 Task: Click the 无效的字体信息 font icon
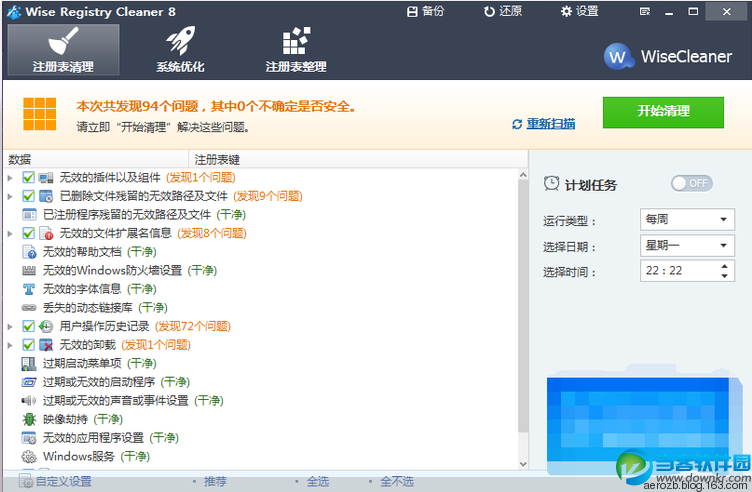click(x=29, y=289)
